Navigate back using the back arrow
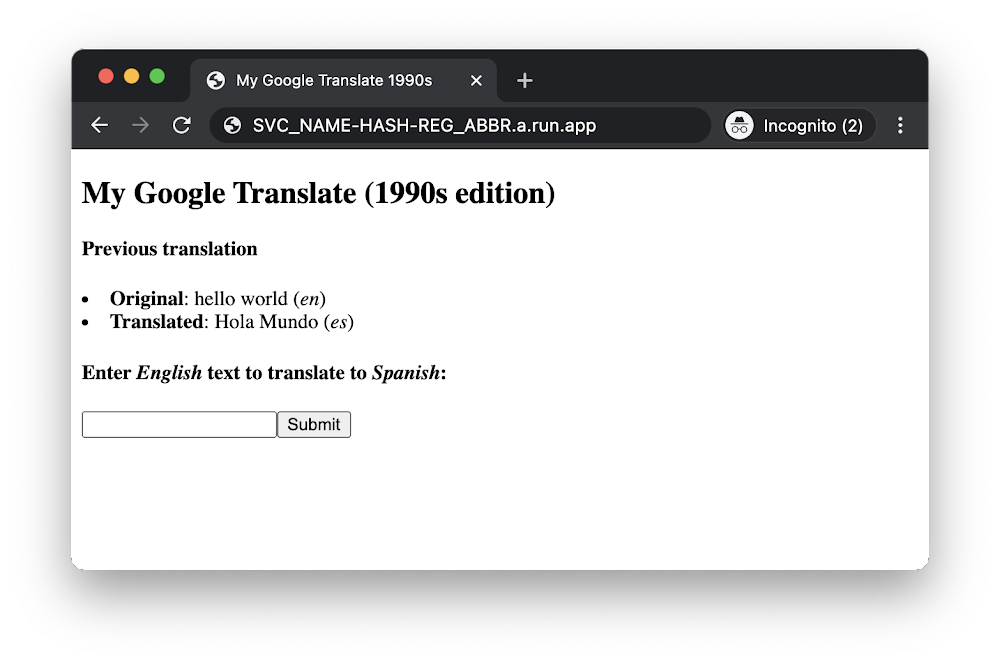Viewport: 1000px width, 664px height. click(x=99, y=125)
